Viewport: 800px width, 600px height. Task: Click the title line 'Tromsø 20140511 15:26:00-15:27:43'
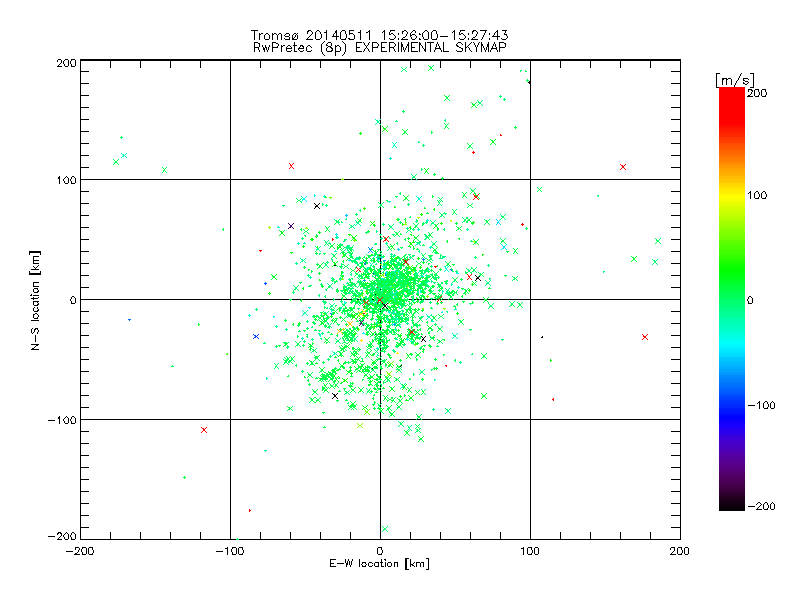379,35
